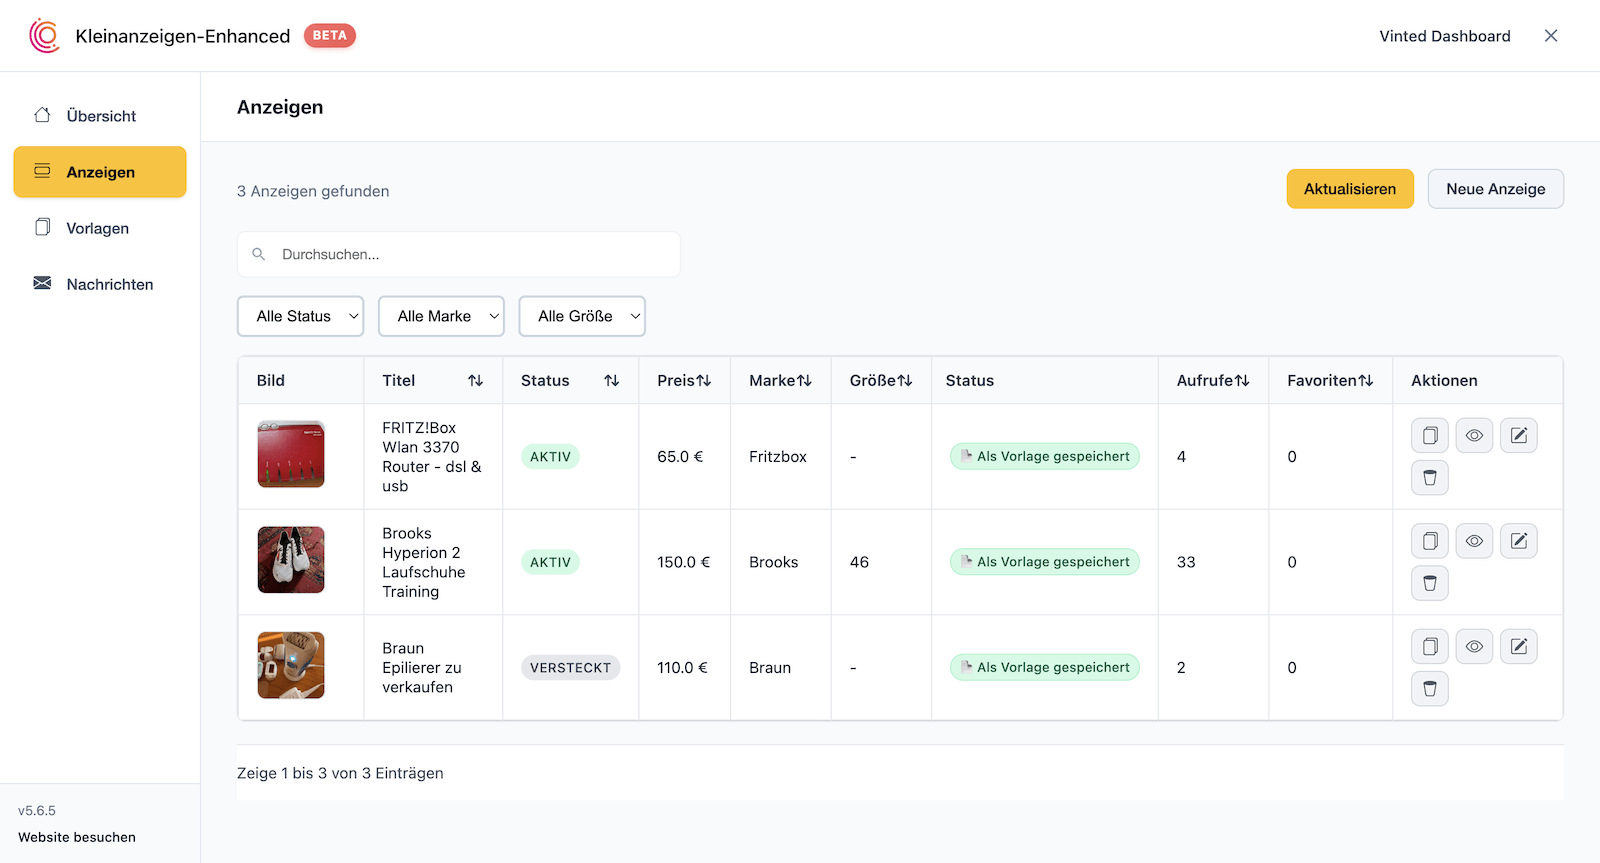The image size is (1600, 863).
Task: Click the Bild column header
Action: pos(271,381)
